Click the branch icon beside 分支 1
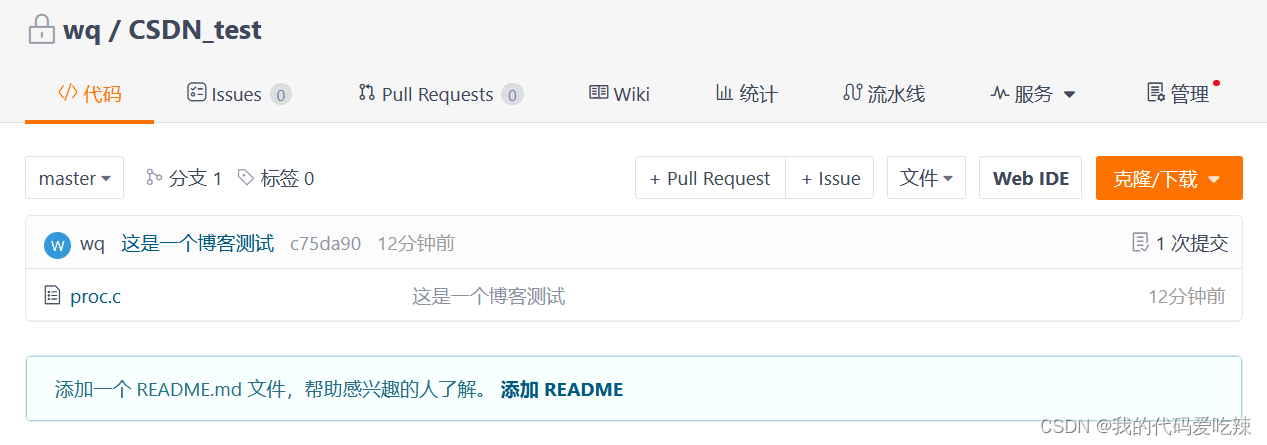The height and width of the screenshot is (445, 1267). (x=154, y=178)
